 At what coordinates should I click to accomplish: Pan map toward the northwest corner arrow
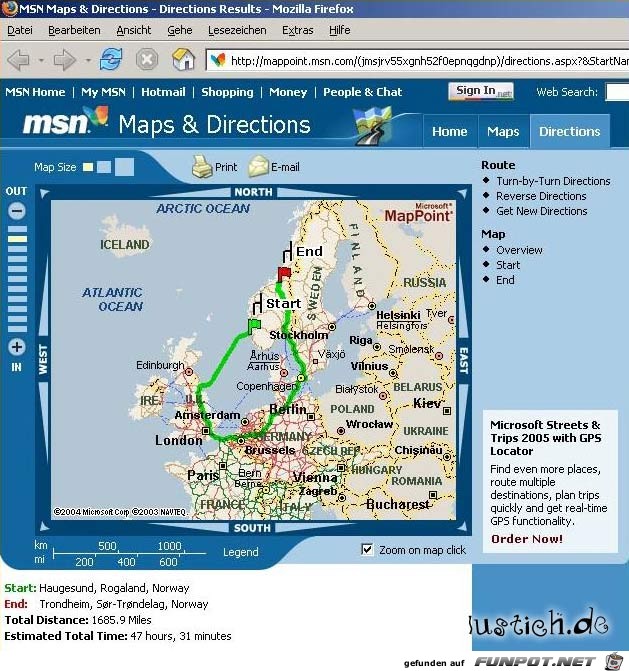coord(45,193)
